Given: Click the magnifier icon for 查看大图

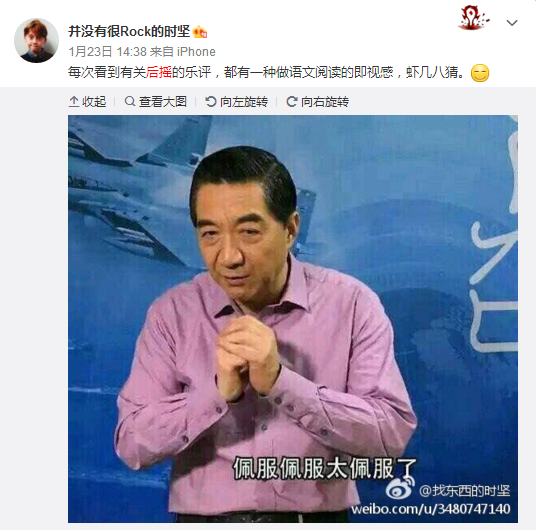Looking at the screenshot, I should (130, 101).
